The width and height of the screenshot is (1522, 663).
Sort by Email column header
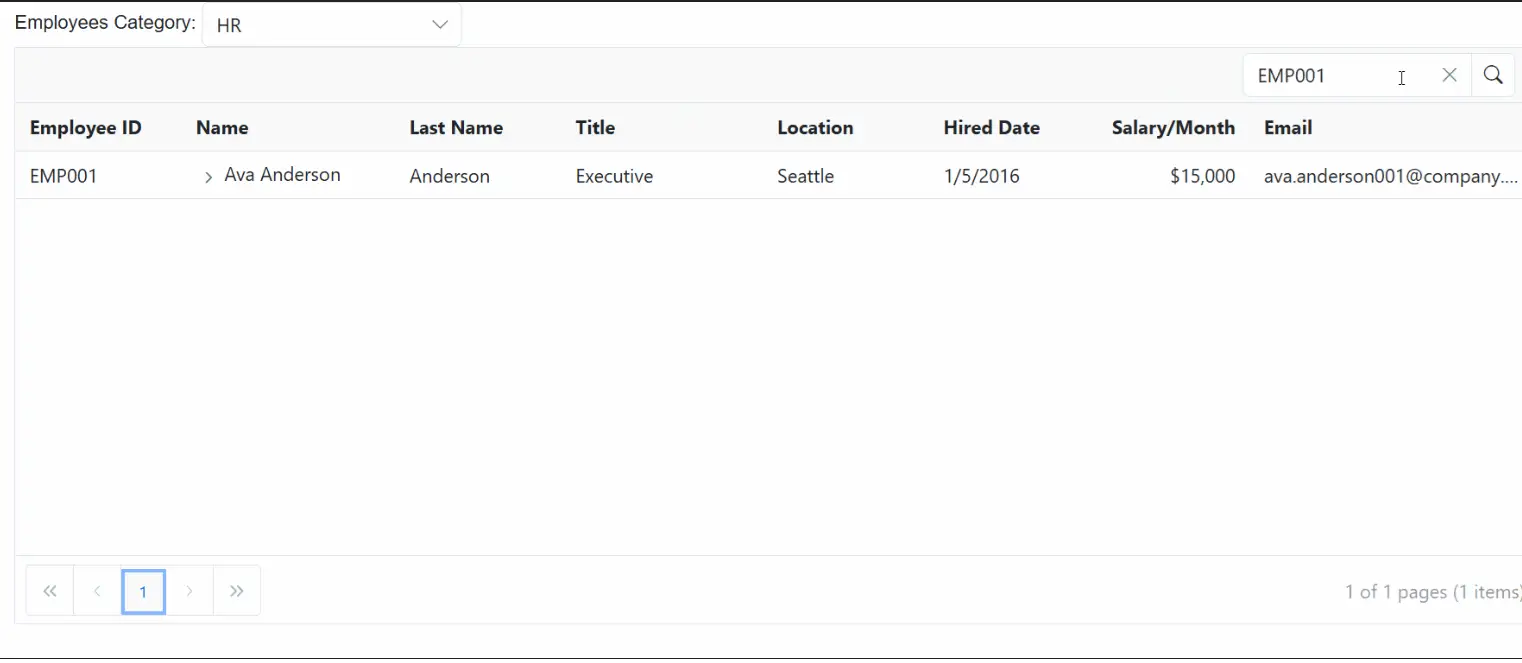[x=1288, y=128]
